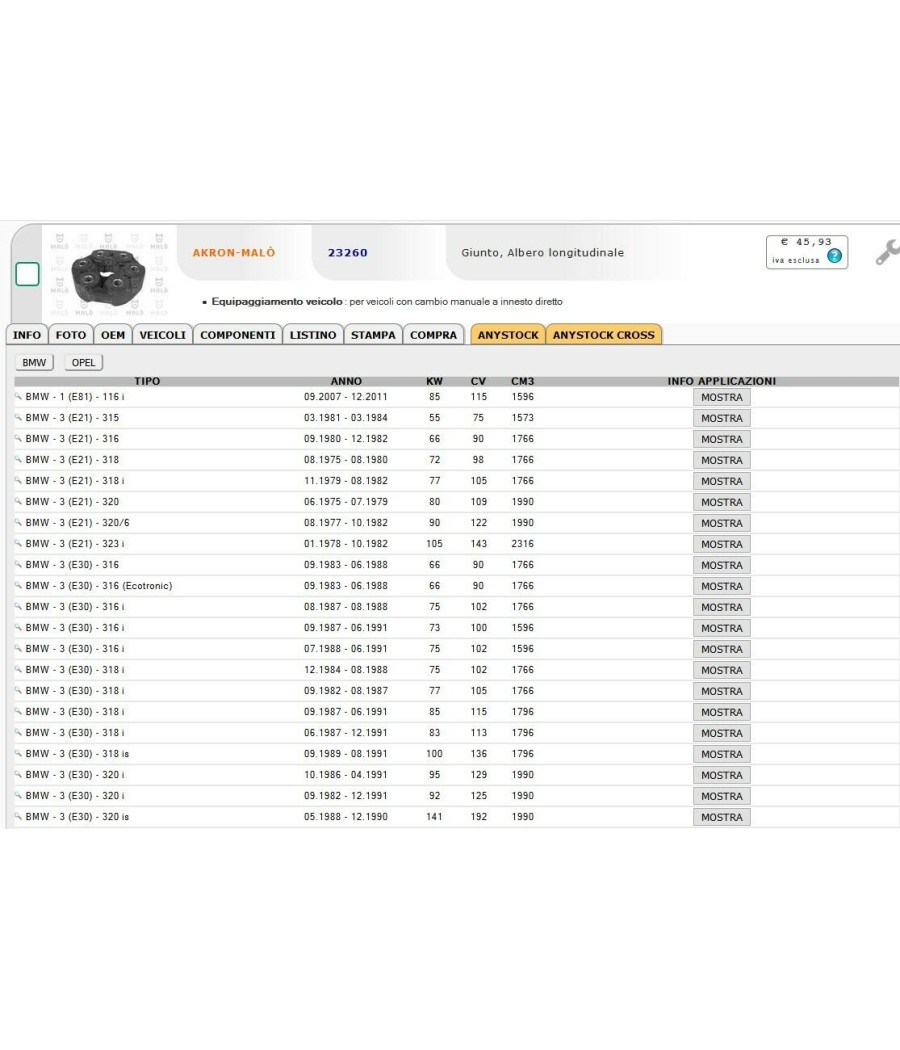Screen dimensions: 900x1050
Task: Click MOSTRA in the 141 KW row
Action: 722,817
